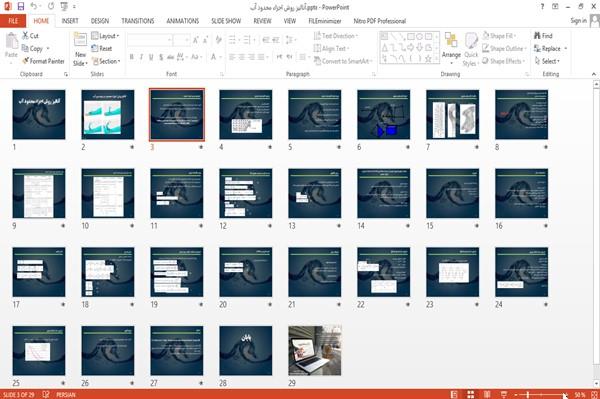The height and width of the screenshot is (399, 600).
Task: Click the 50% zoom level
Action: pyautogui.click(x=580, y=394)
